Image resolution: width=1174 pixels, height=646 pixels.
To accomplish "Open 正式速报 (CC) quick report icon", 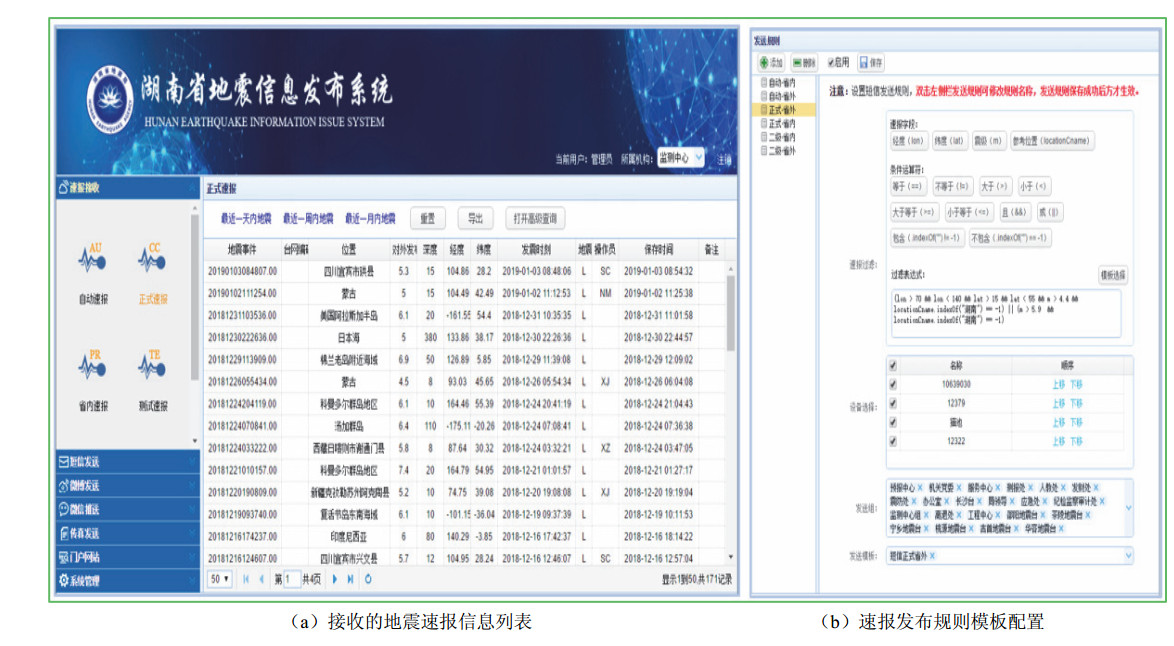I will click(x=153, y=259).
